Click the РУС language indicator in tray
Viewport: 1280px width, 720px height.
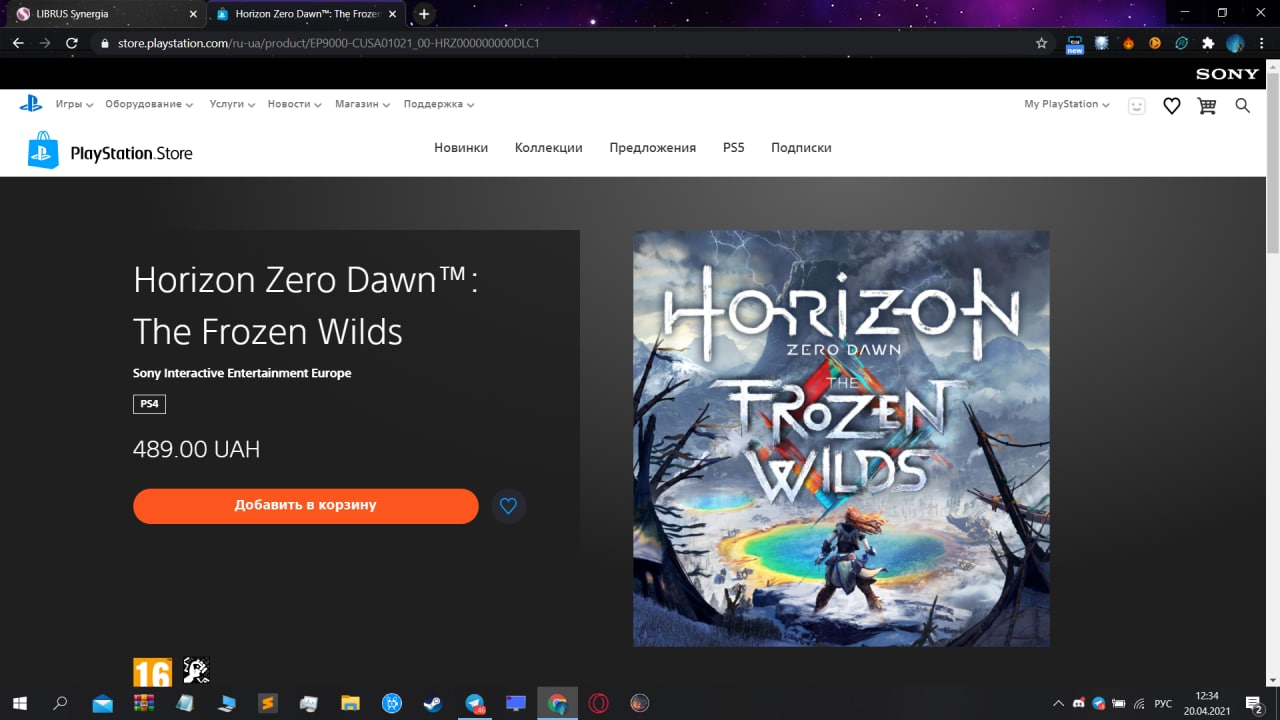pos(1163,704)
